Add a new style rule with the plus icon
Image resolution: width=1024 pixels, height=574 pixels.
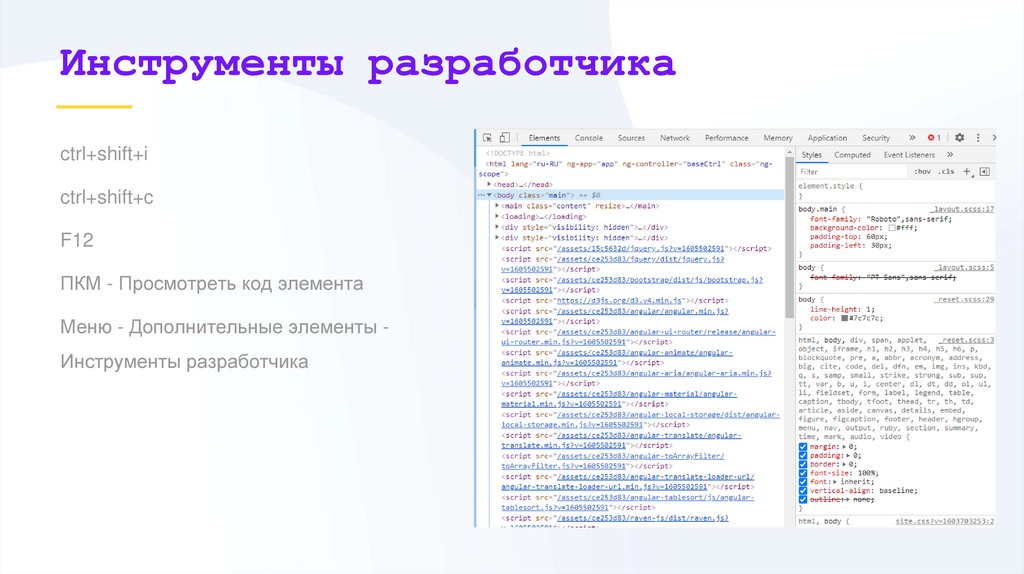[x=967, y=172]
